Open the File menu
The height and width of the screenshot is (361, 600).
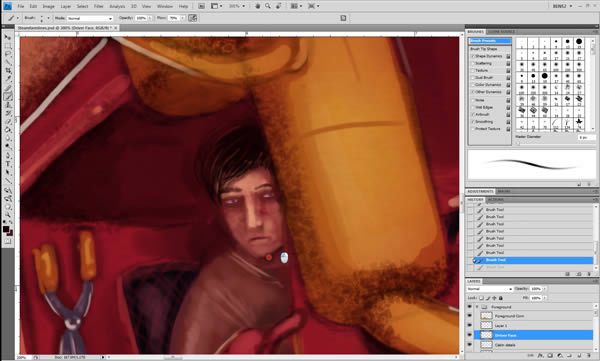(x=21, y=7)
